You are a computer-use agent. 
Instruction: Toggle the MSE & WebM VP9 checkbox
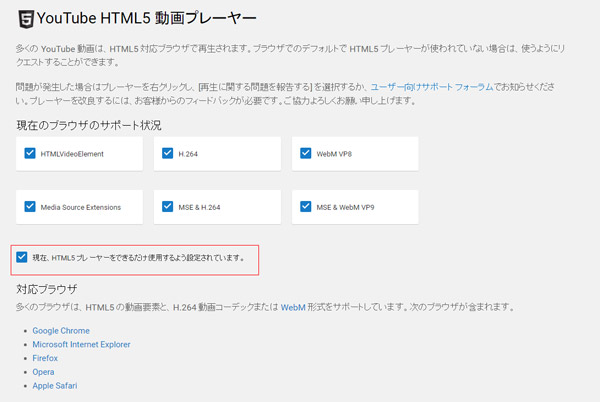pyautogui.click(x=305, y=207)
